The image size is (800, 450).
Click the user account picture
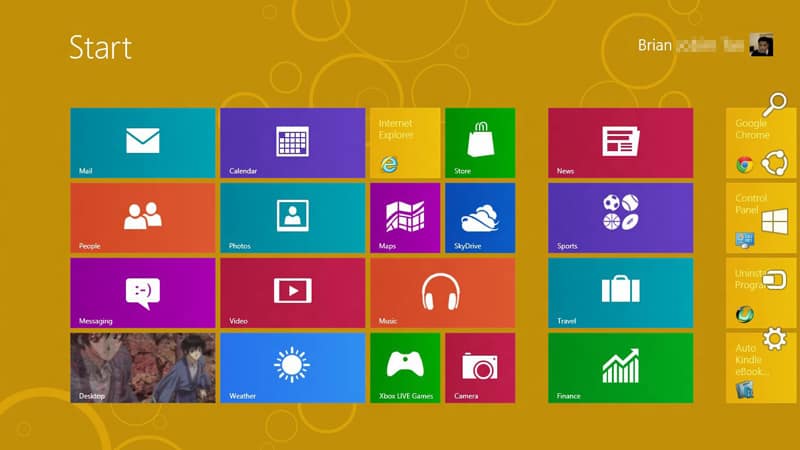pyautogui.click(x=761, y=46)
